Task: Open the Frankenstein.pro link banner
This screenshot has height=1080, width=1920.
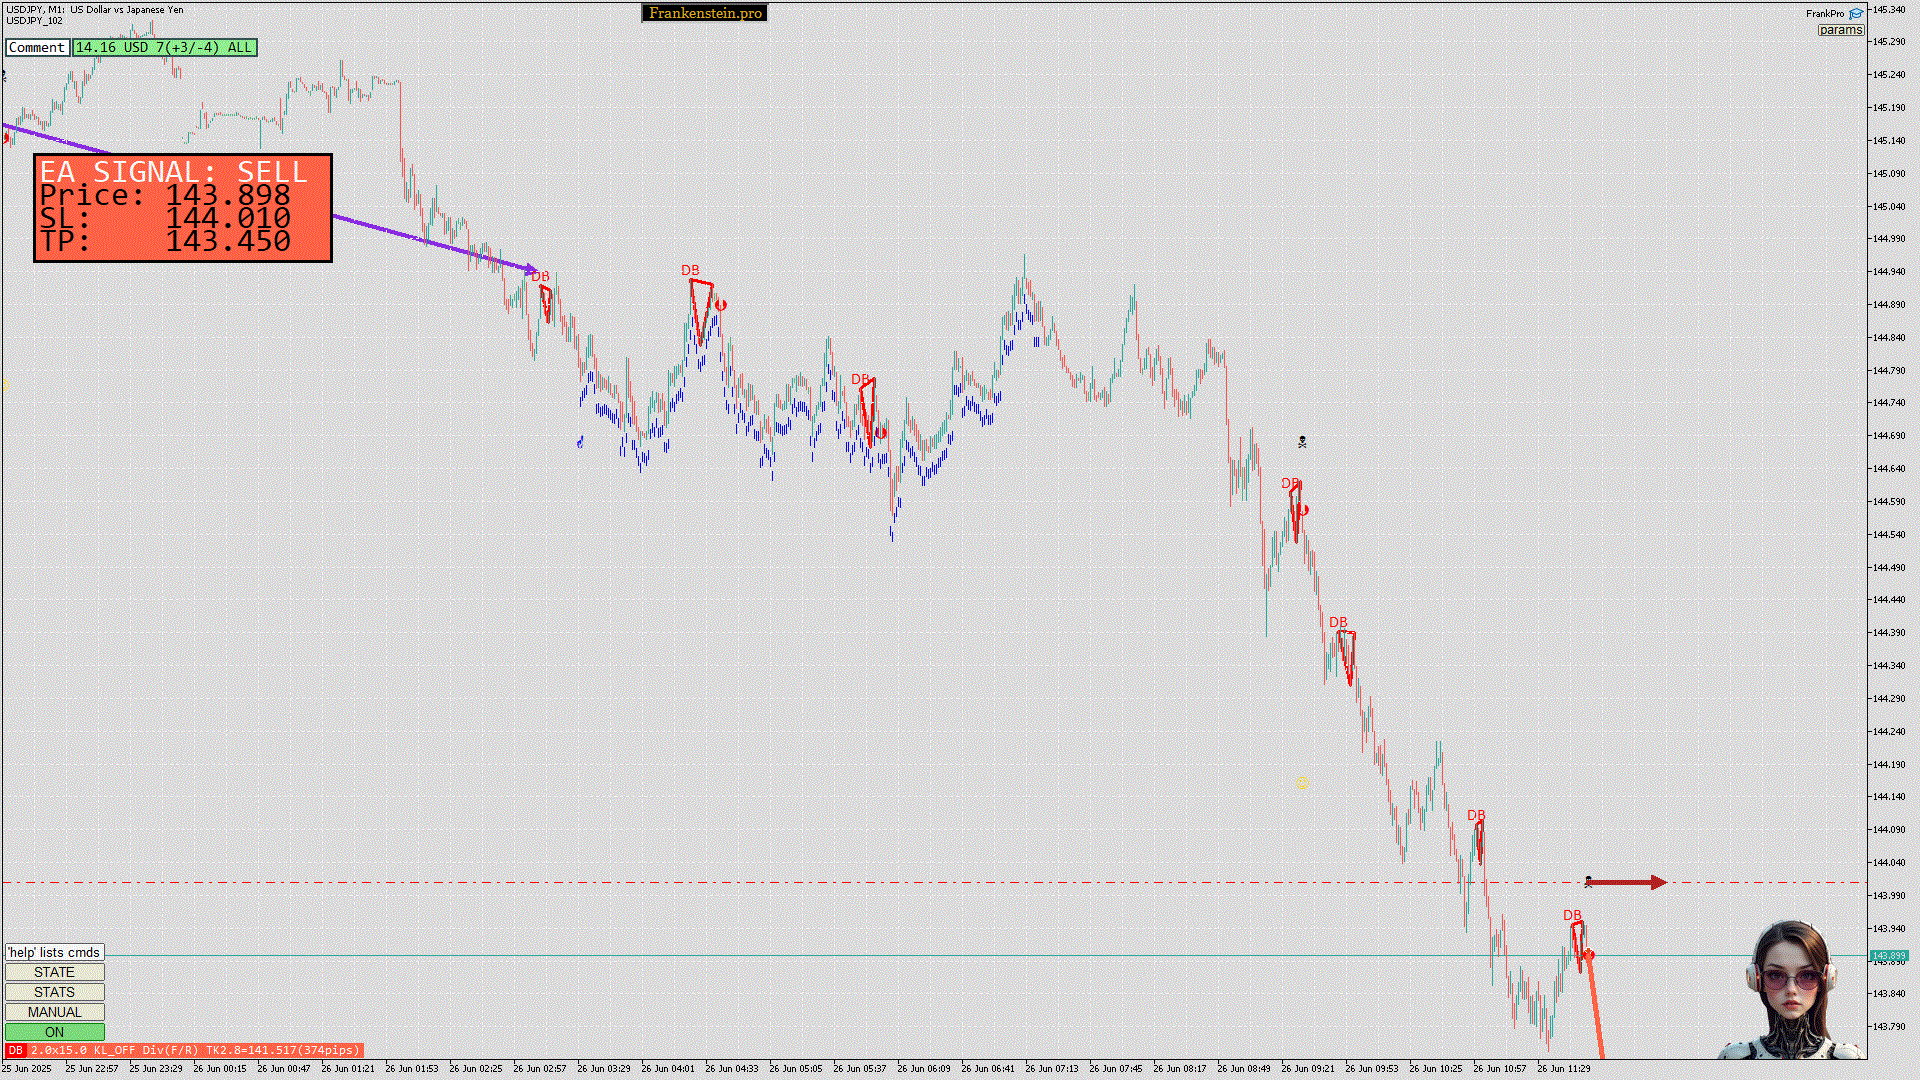Action: point(705,13)
